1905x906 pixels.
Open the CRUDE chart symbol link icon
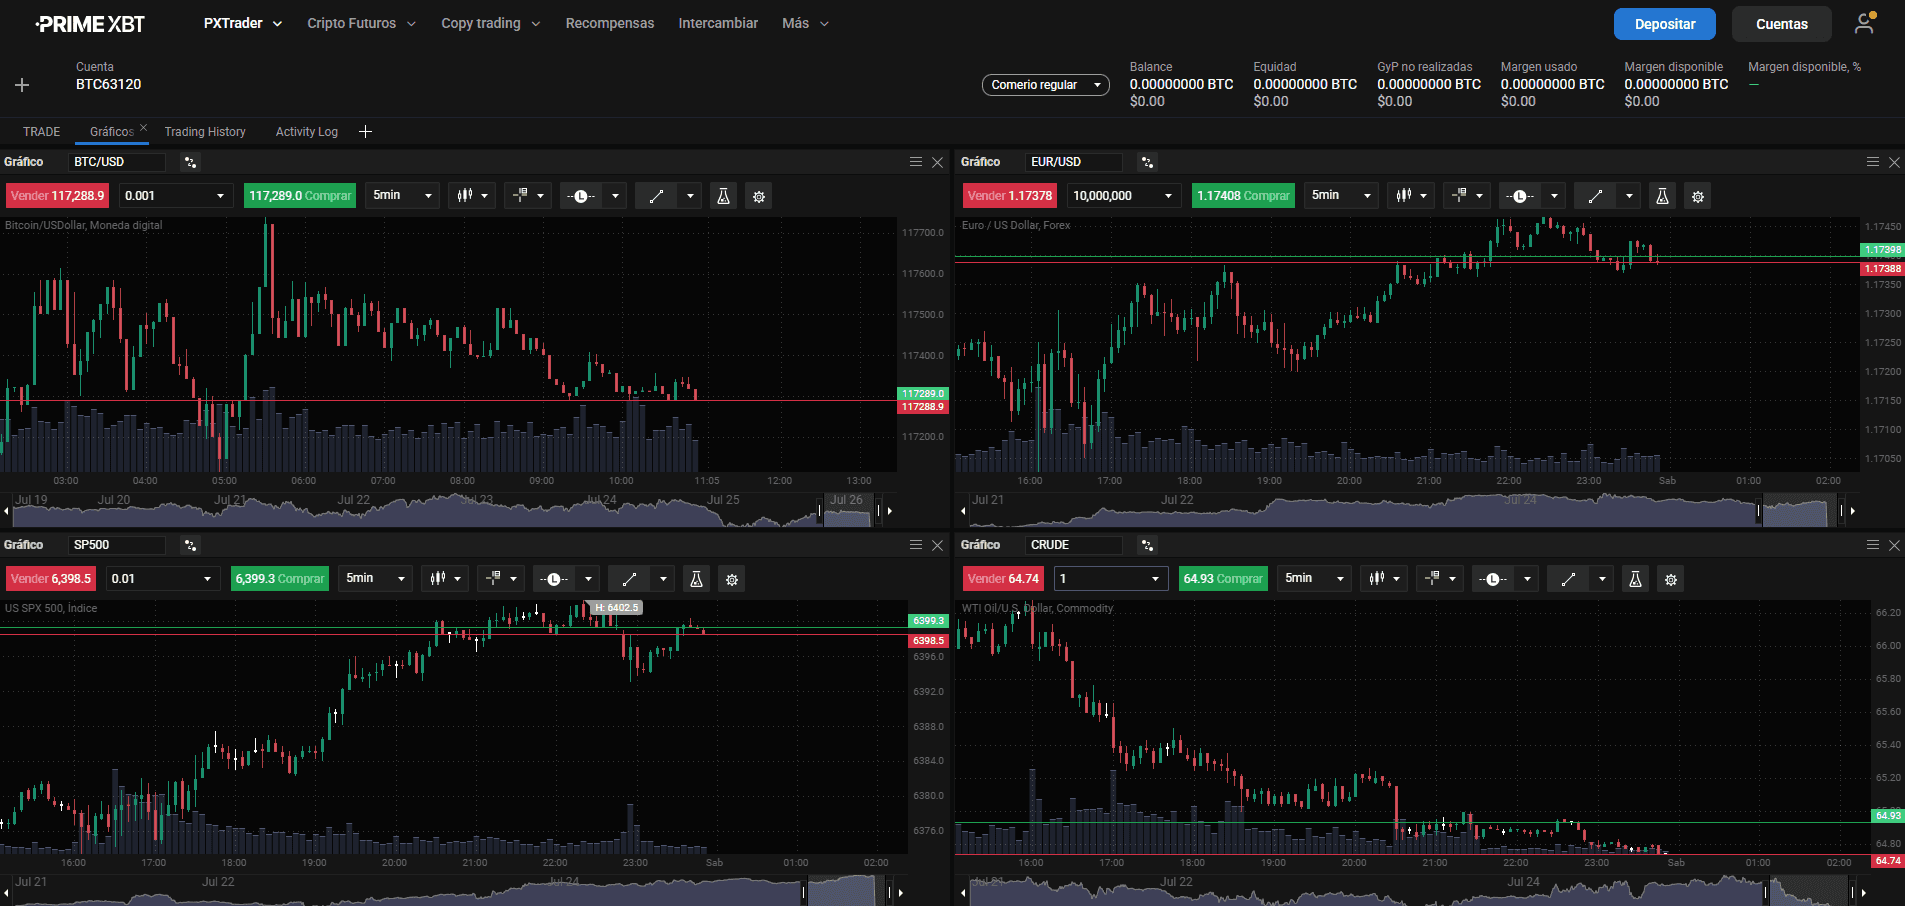coord(1148,545)
